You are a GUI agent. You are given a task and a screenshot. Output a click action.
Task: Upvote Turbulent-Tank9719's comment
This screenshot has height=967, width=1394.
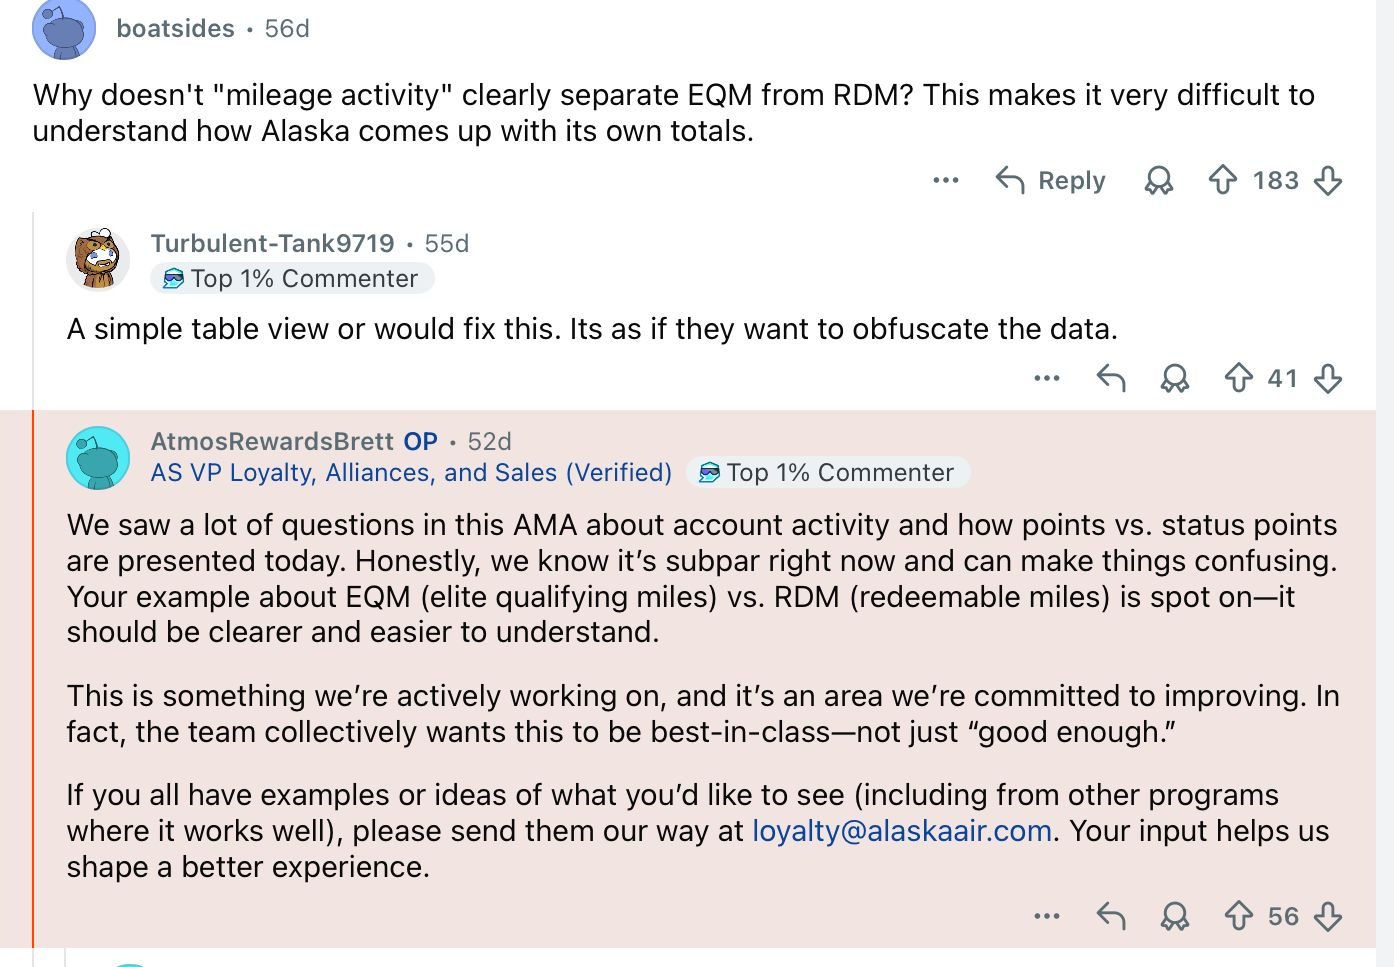1238,378
